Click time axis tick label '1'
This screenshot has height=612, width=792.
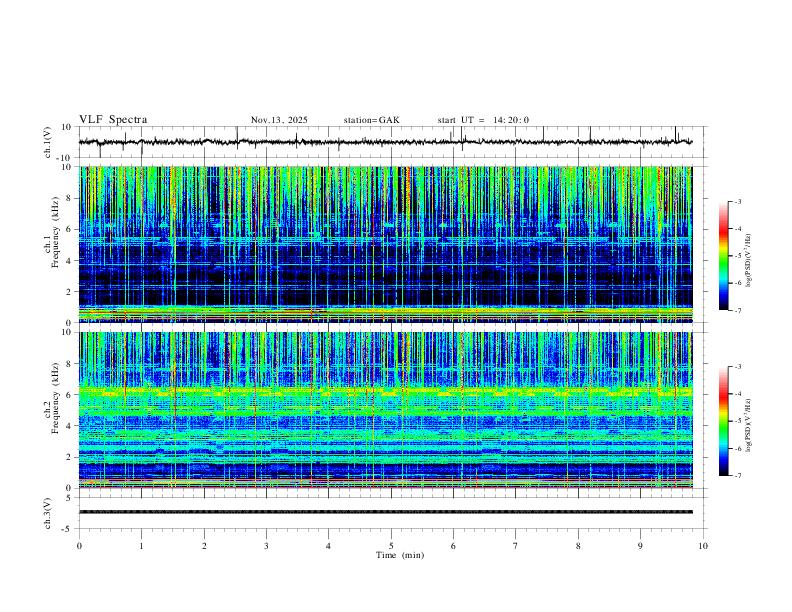click(x=141, y=546)
